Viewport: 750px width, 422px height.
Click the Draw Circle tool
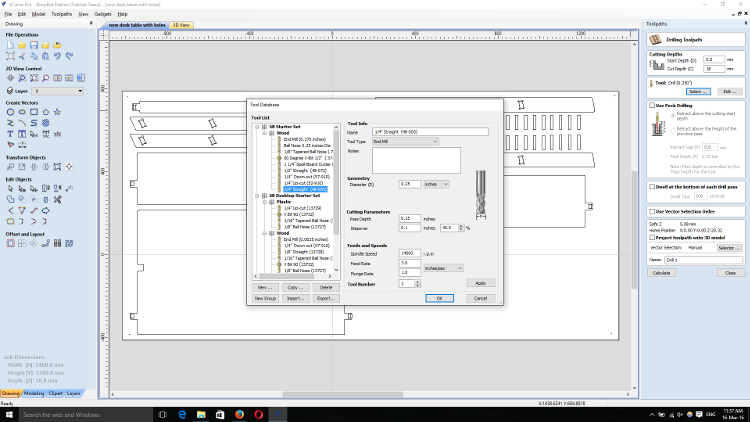(x=9, y=112)
